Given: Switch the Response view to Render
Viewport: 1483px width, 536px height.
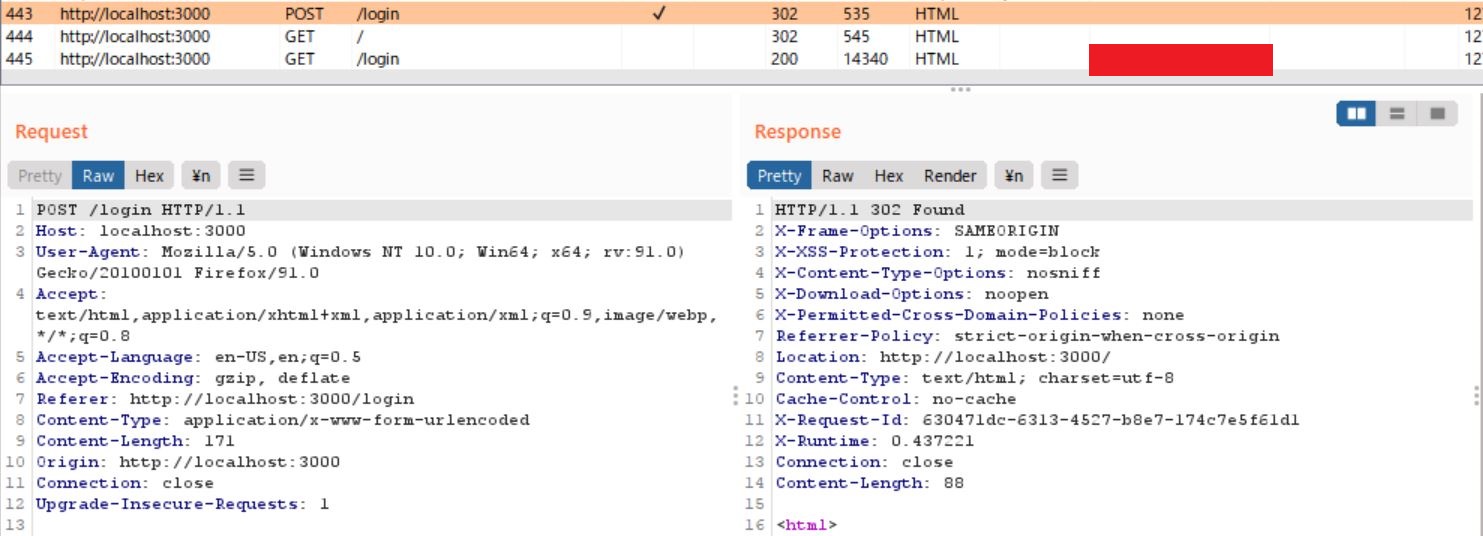Looking at the screenshot, I should tap(950, 176).
